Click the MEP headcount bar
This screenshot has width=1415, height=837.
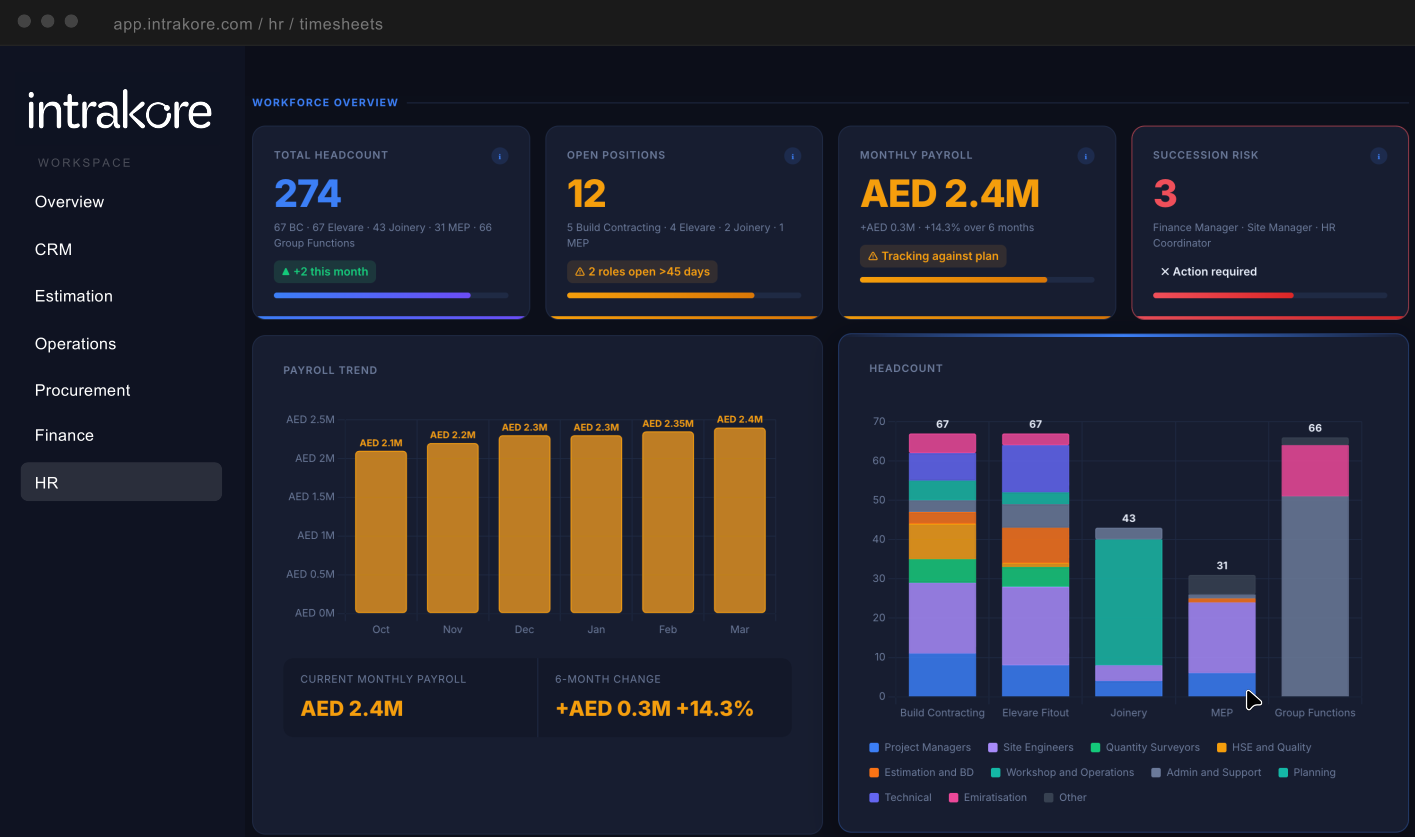[1222, 636]
